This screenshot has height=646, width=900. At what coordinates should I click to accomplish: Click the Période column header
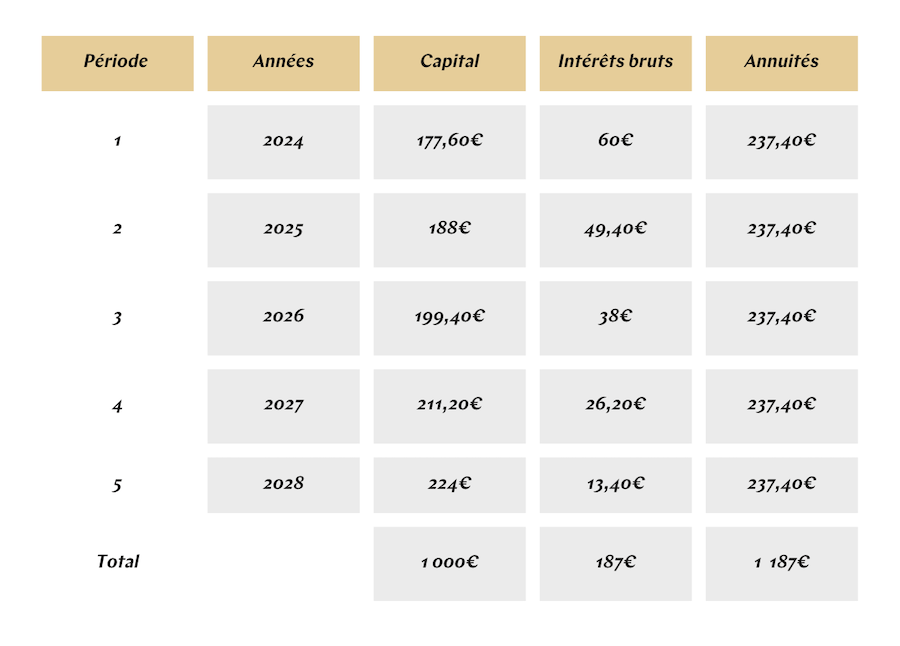click(x=117, y=63)
